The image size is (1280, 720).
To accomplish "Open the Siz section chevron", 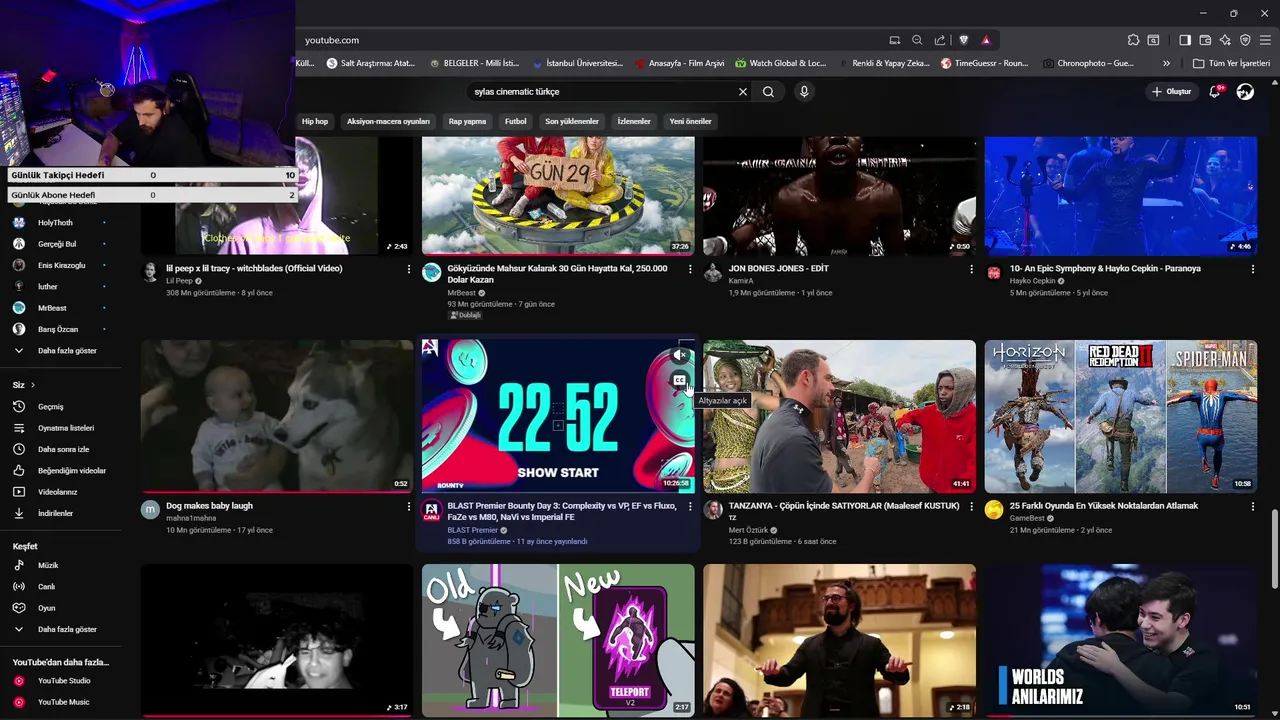I will (x=32, y=385).
